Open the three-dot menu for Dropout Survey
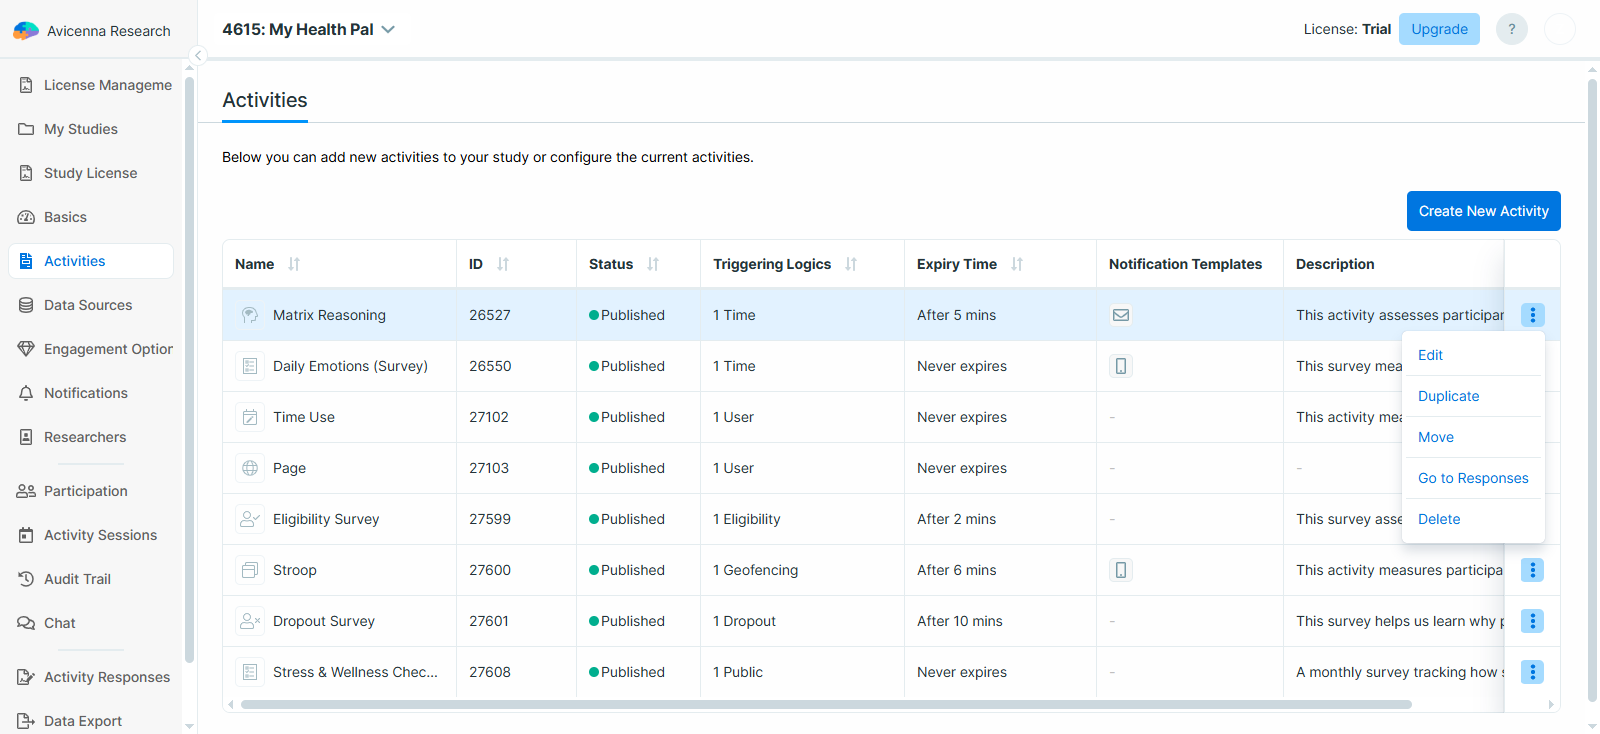 click(1532, 621)
